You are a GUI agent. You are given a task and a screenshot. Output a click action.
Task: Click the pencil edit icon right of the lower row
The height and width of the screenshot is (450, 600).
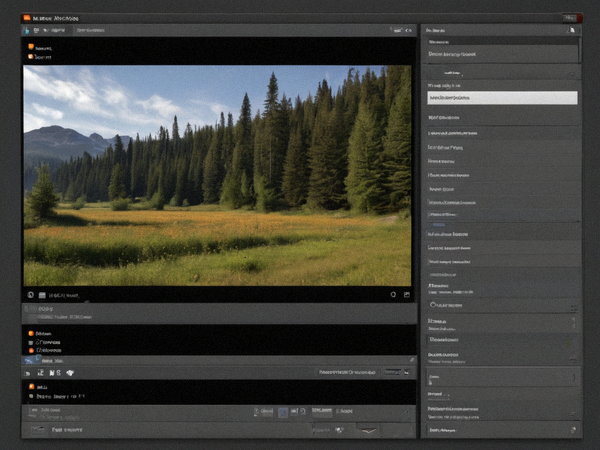pyautogui.click(x=412, y=360)
